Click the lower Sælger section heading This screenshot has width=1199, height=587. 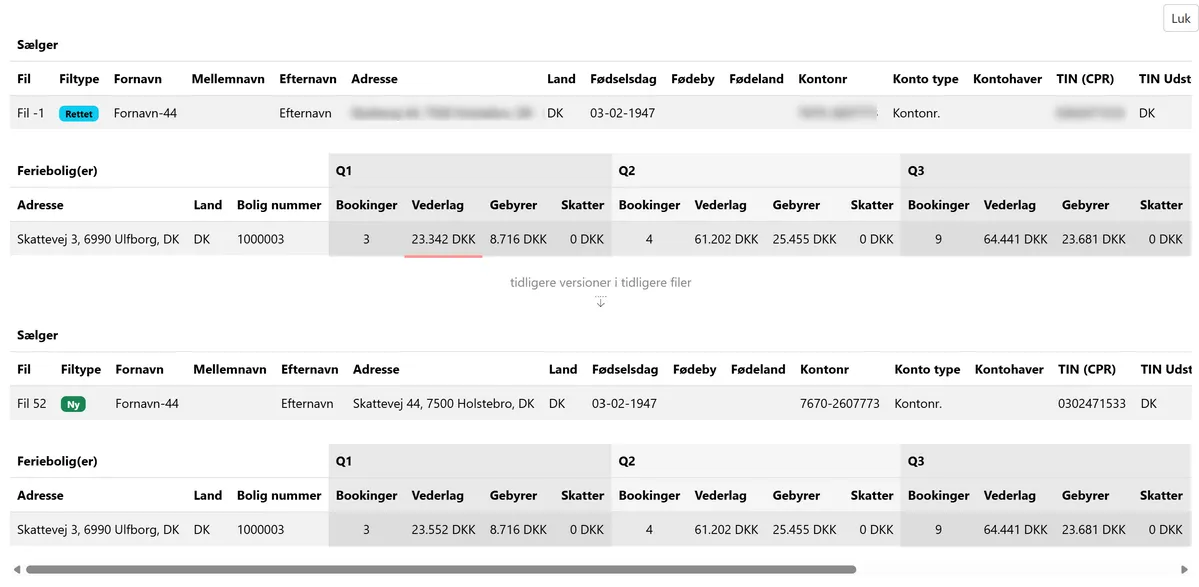(x=37, y=336)
